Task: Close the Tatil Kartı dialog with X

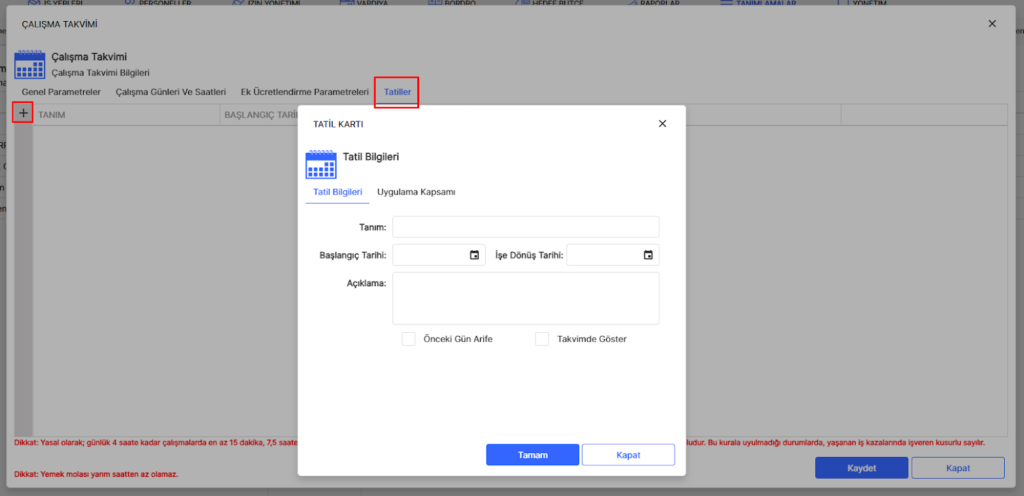Action: coord(662,124)
